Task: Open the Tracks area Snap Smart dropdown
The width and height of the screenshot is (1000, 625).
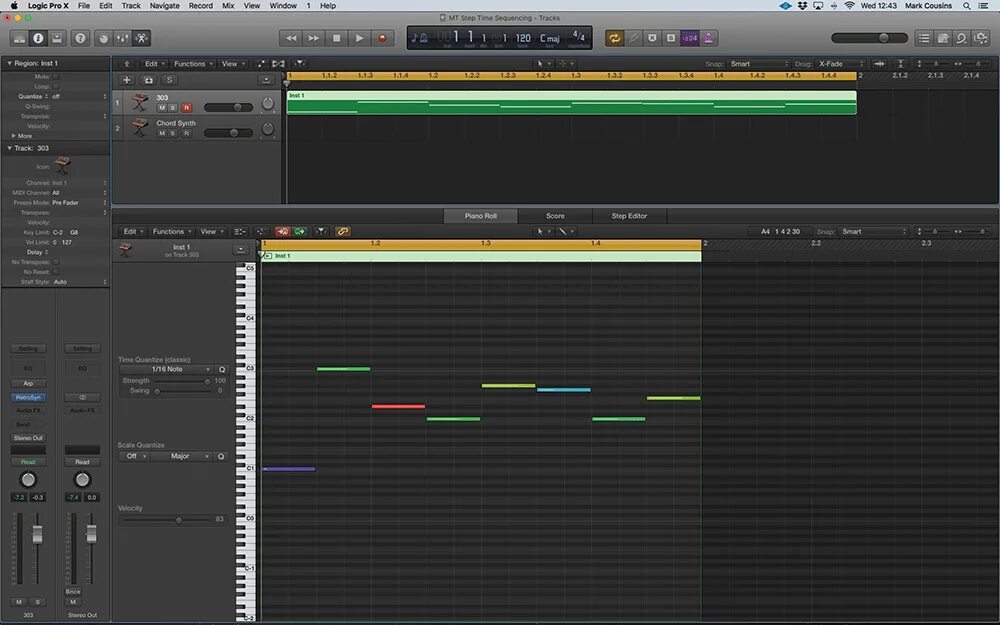Action: (x=759, y=64)
